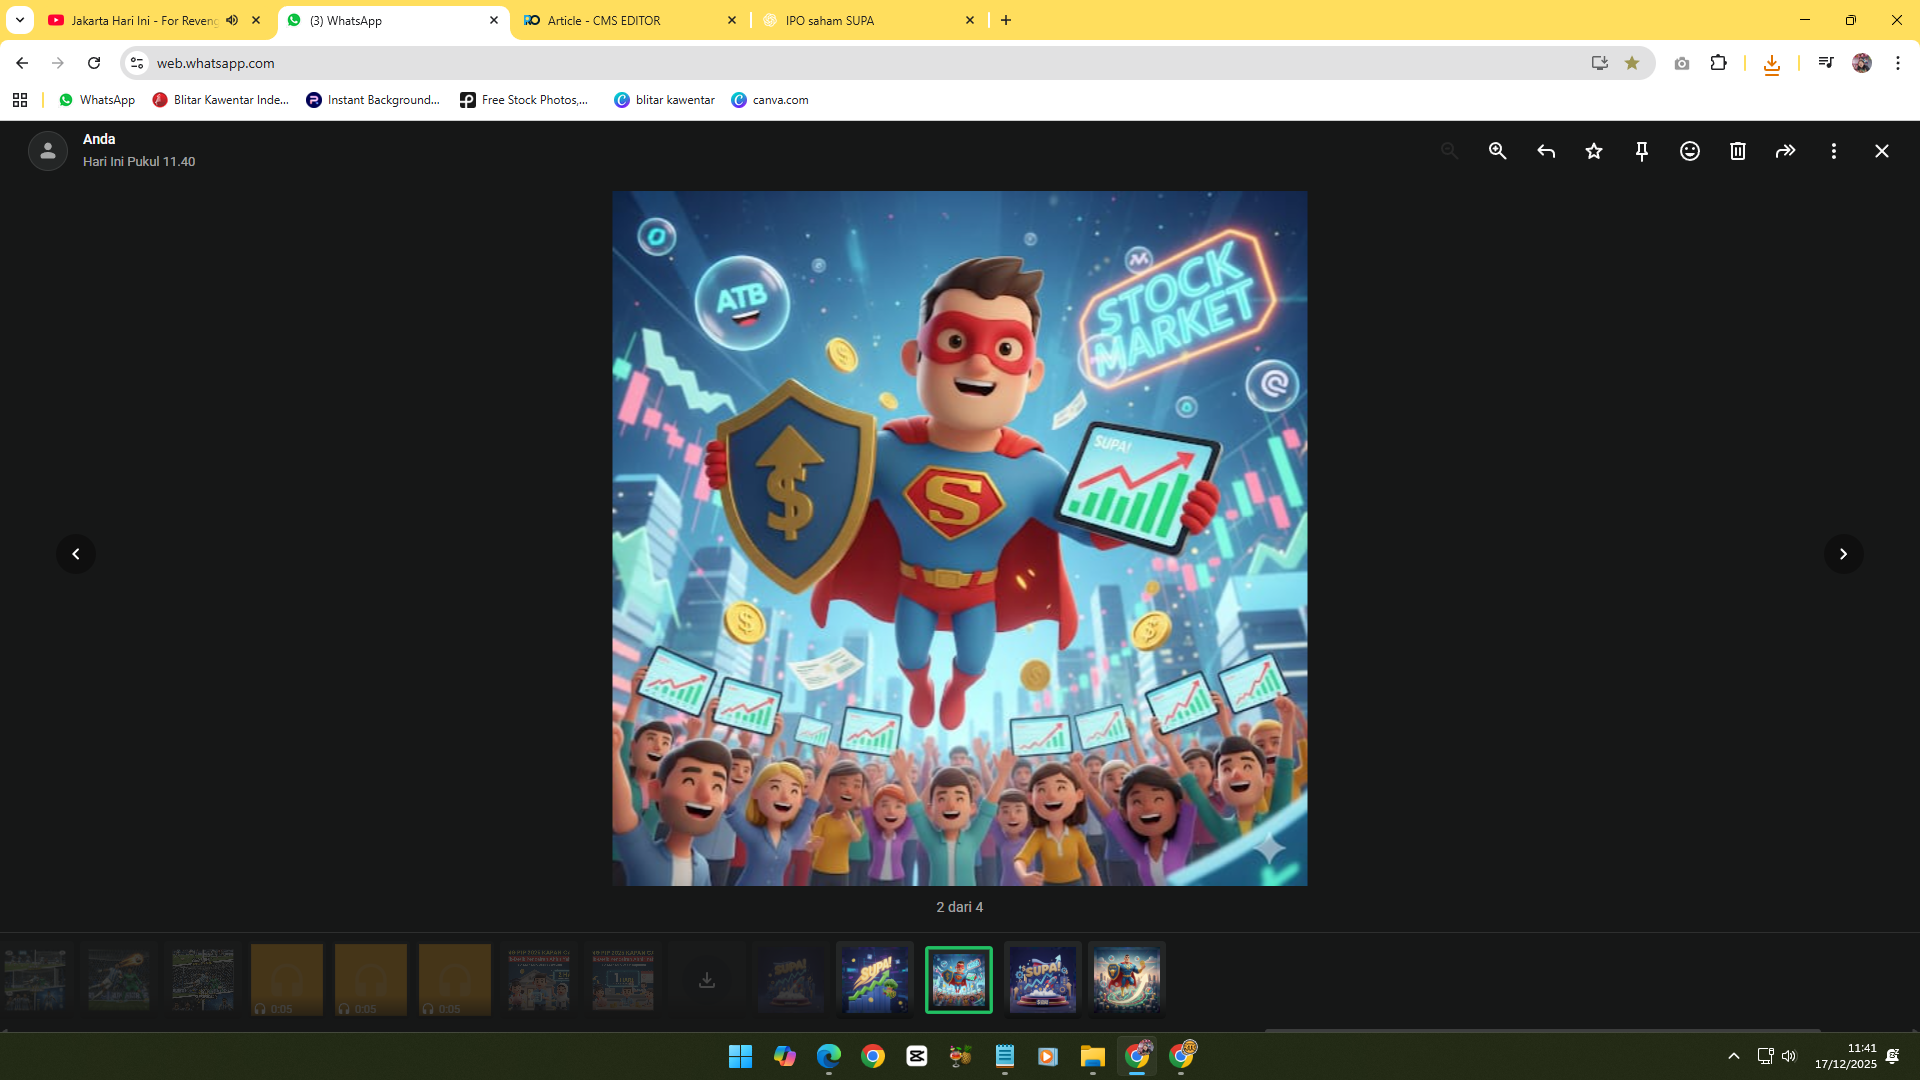Image resolution: width=1920 pixels, height=1080 pixels.
Task: Select the last thumbnail in the strip
Action: point(1127,980)
